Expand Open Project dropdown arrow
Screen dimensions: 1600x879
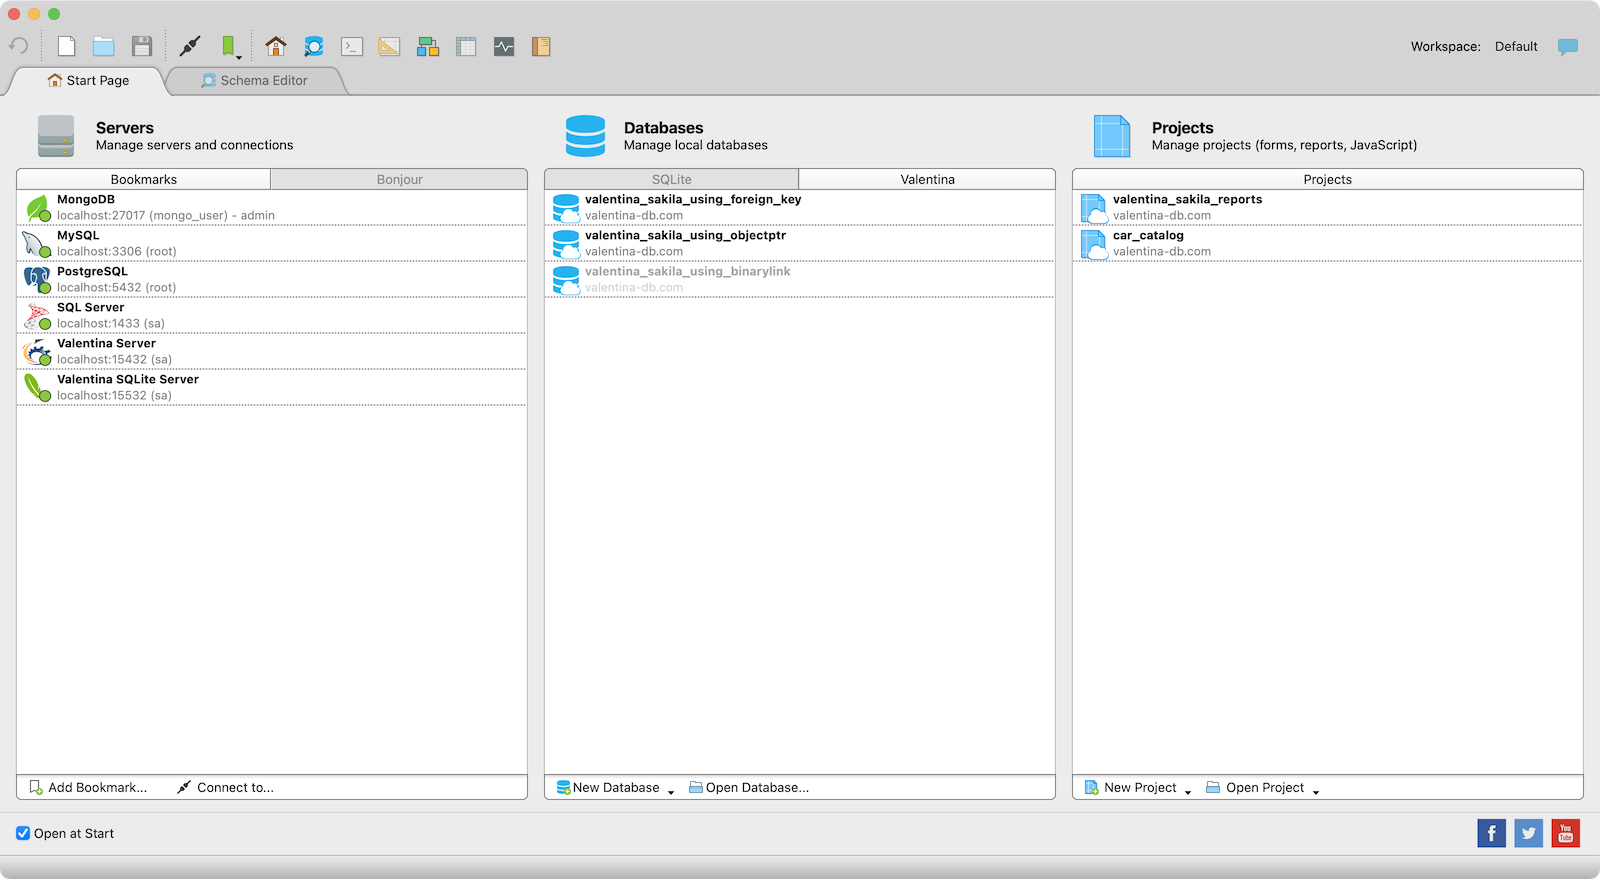1316,791
